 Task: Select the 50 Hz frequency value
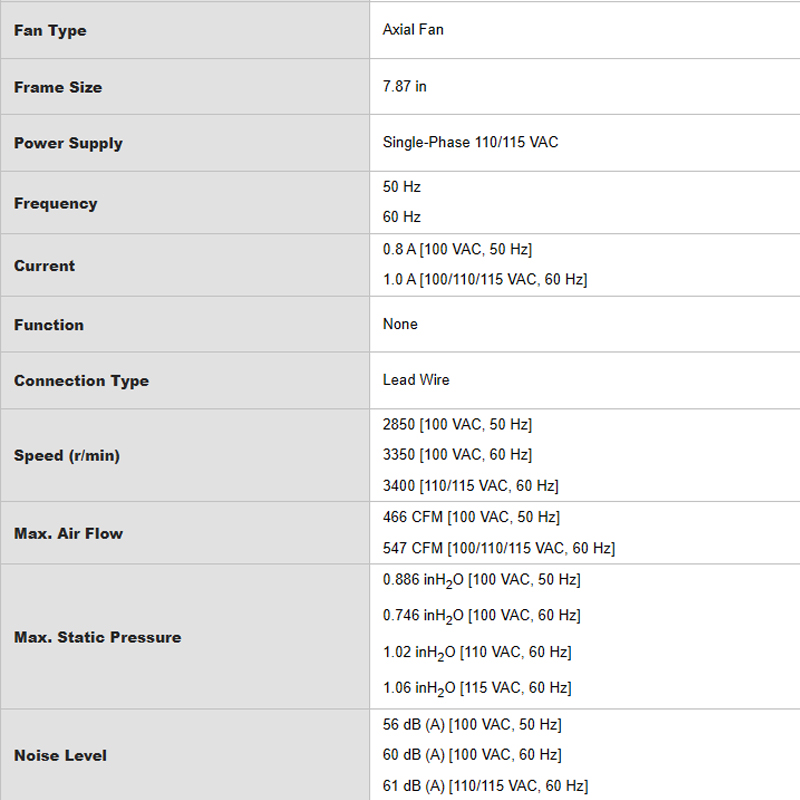tap(402, 187)
